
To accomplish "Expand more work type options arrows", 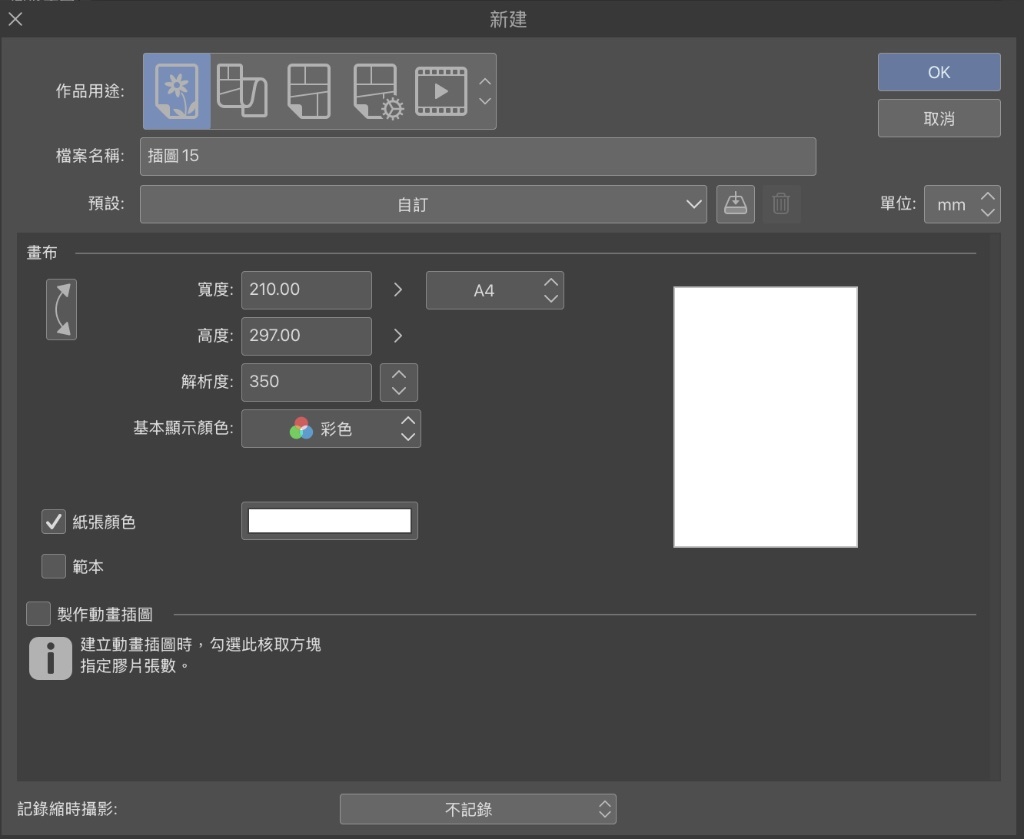I will coord(485,91).
